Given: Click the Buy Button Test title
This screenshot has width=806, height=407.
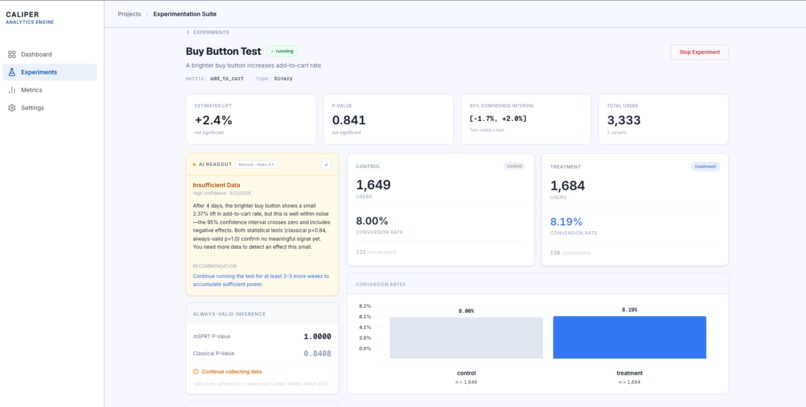Looking at the screenshot, I should click(224, 51).
